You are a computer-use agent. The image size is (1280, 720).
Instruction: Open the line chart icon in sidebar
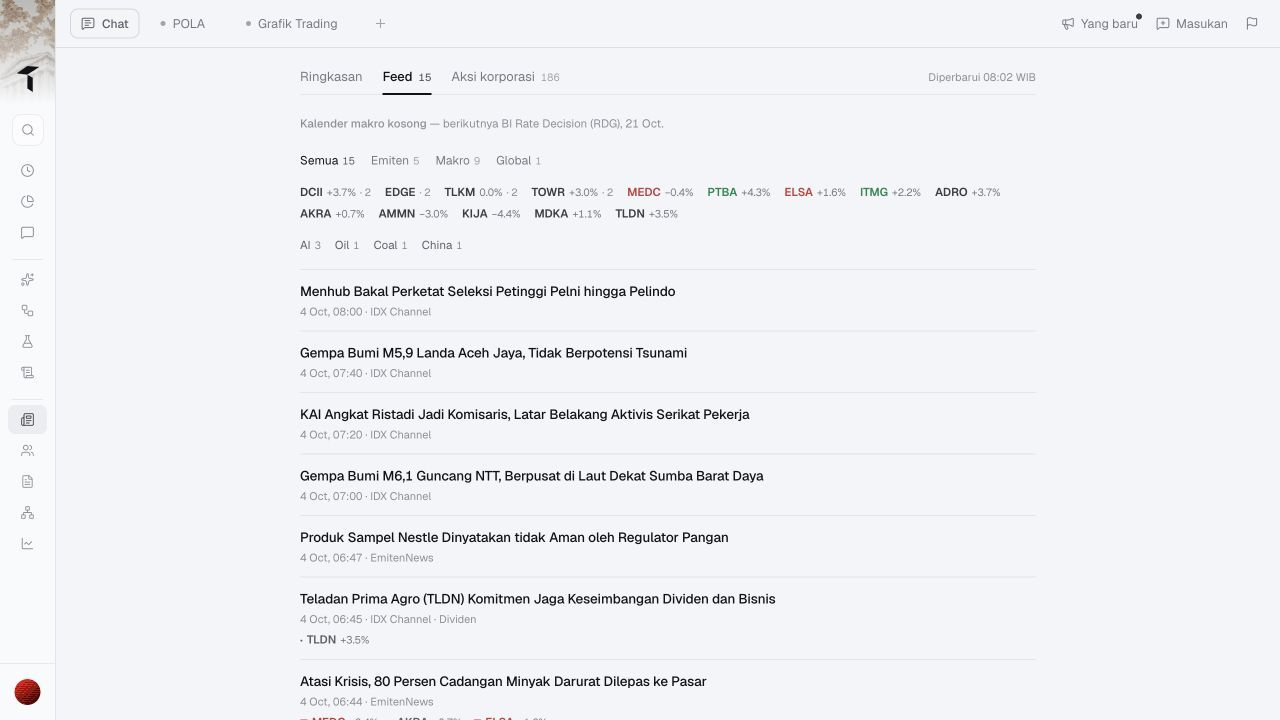click(x=28, y=544)
